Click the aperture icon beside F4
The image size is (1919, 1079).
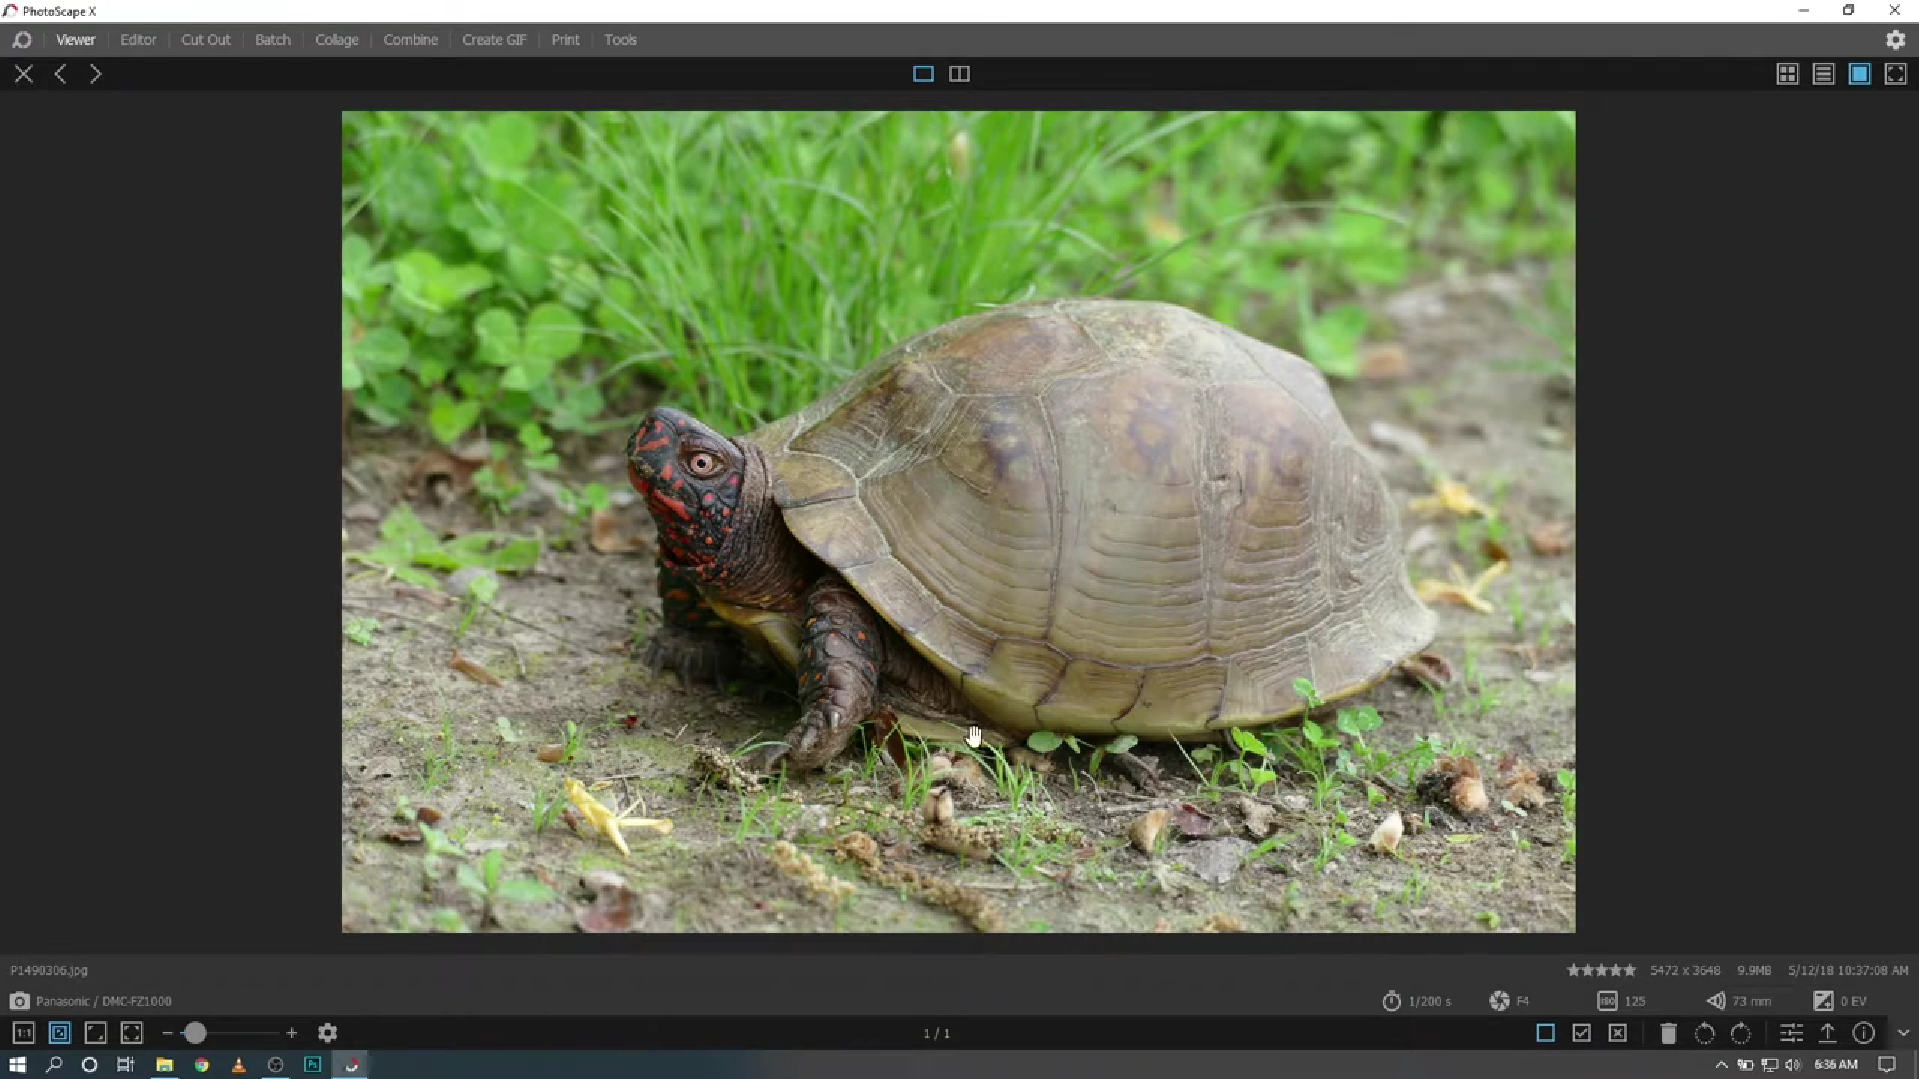pos(1499,1001)
